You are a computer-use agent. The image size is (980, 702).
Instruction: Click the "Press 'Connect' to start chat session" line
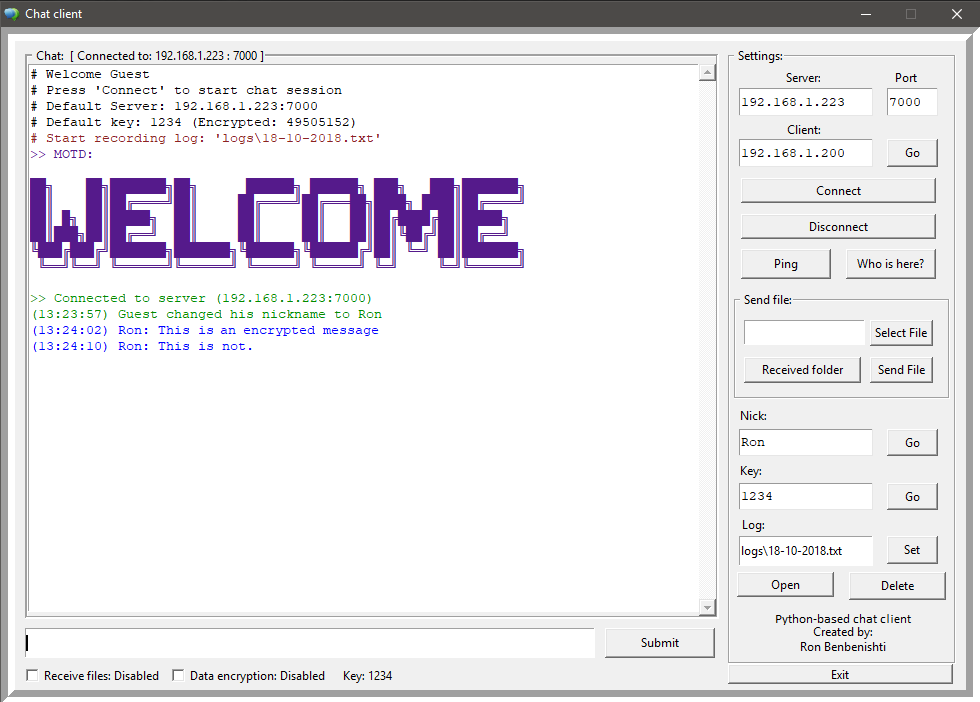coord(186,90)
